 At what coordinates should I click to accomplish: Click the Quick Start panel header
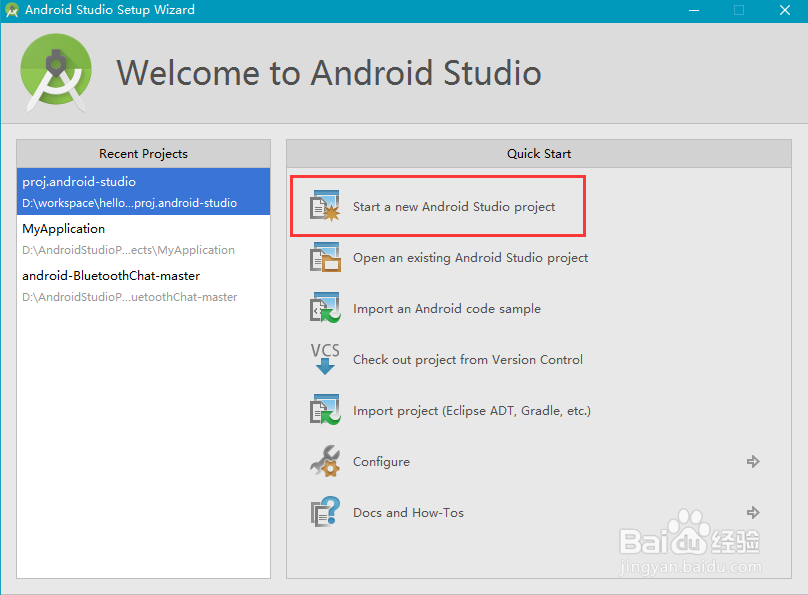pyautogui.click(x=538, y=154)
